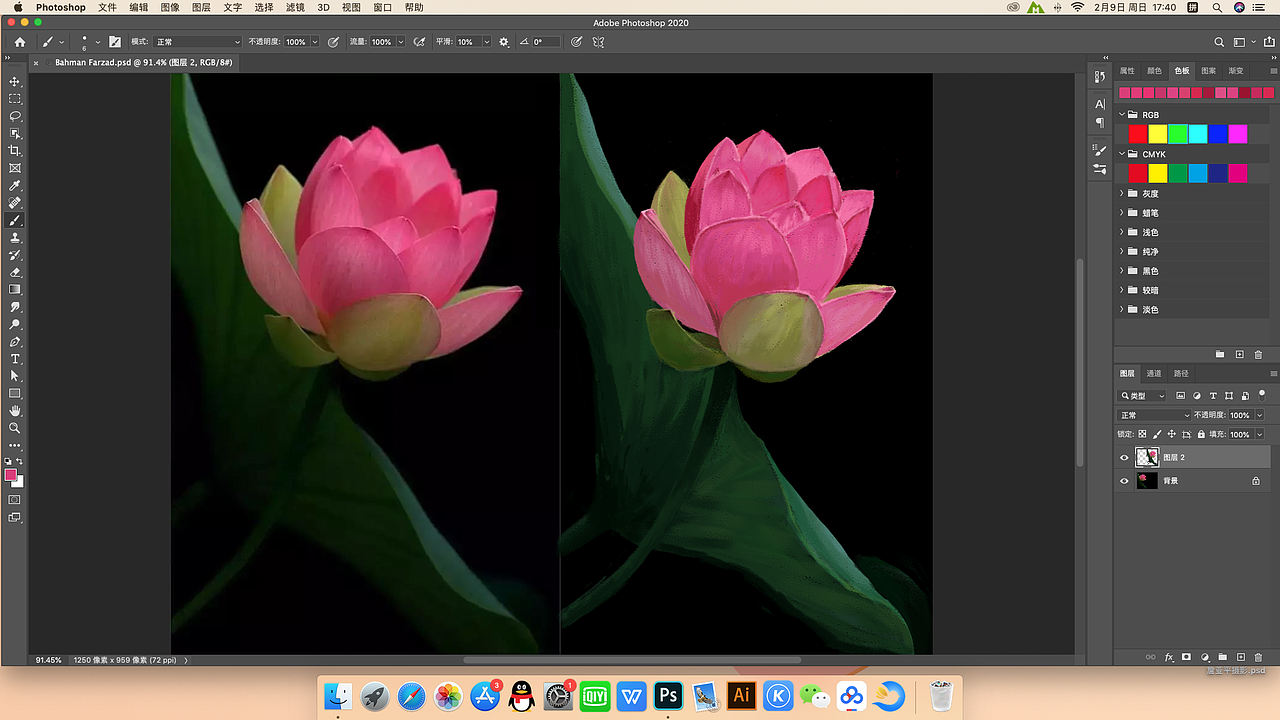Open the brush settings panel toggle icon

115,42
